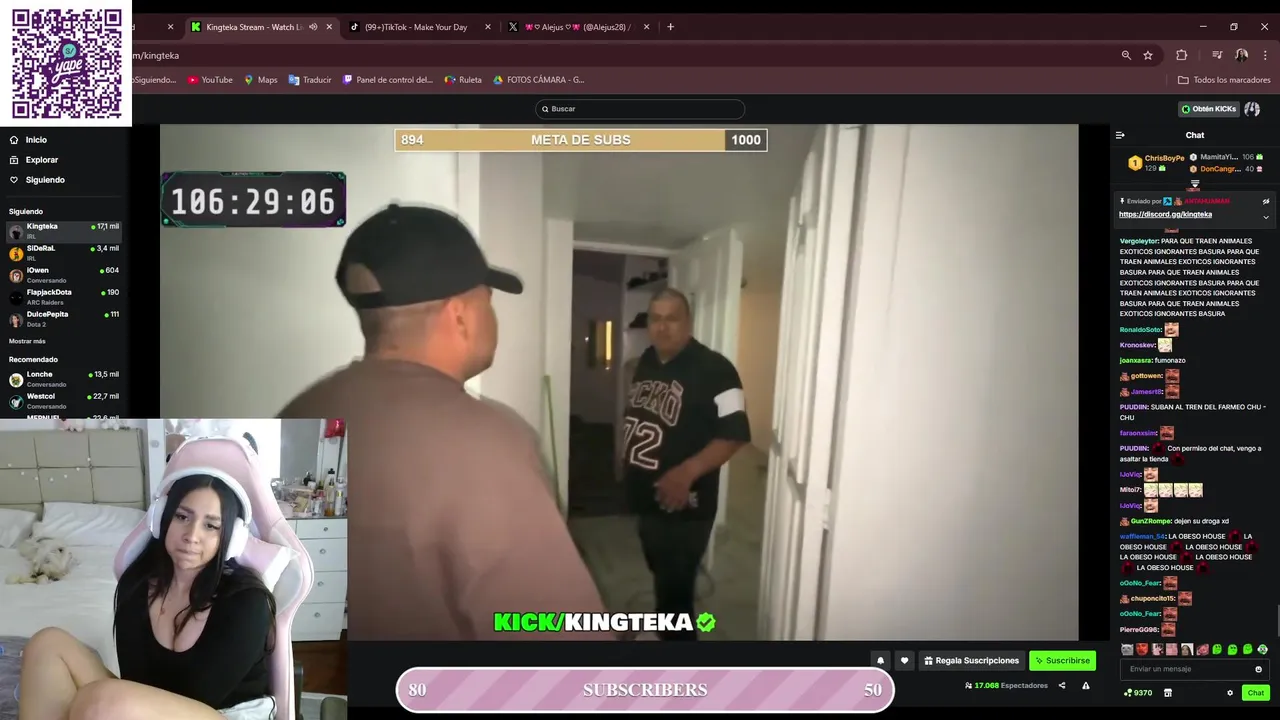Pick the last green emote in quick row
Viewport: 1280px width, 720px height.
coord(1262,650)
